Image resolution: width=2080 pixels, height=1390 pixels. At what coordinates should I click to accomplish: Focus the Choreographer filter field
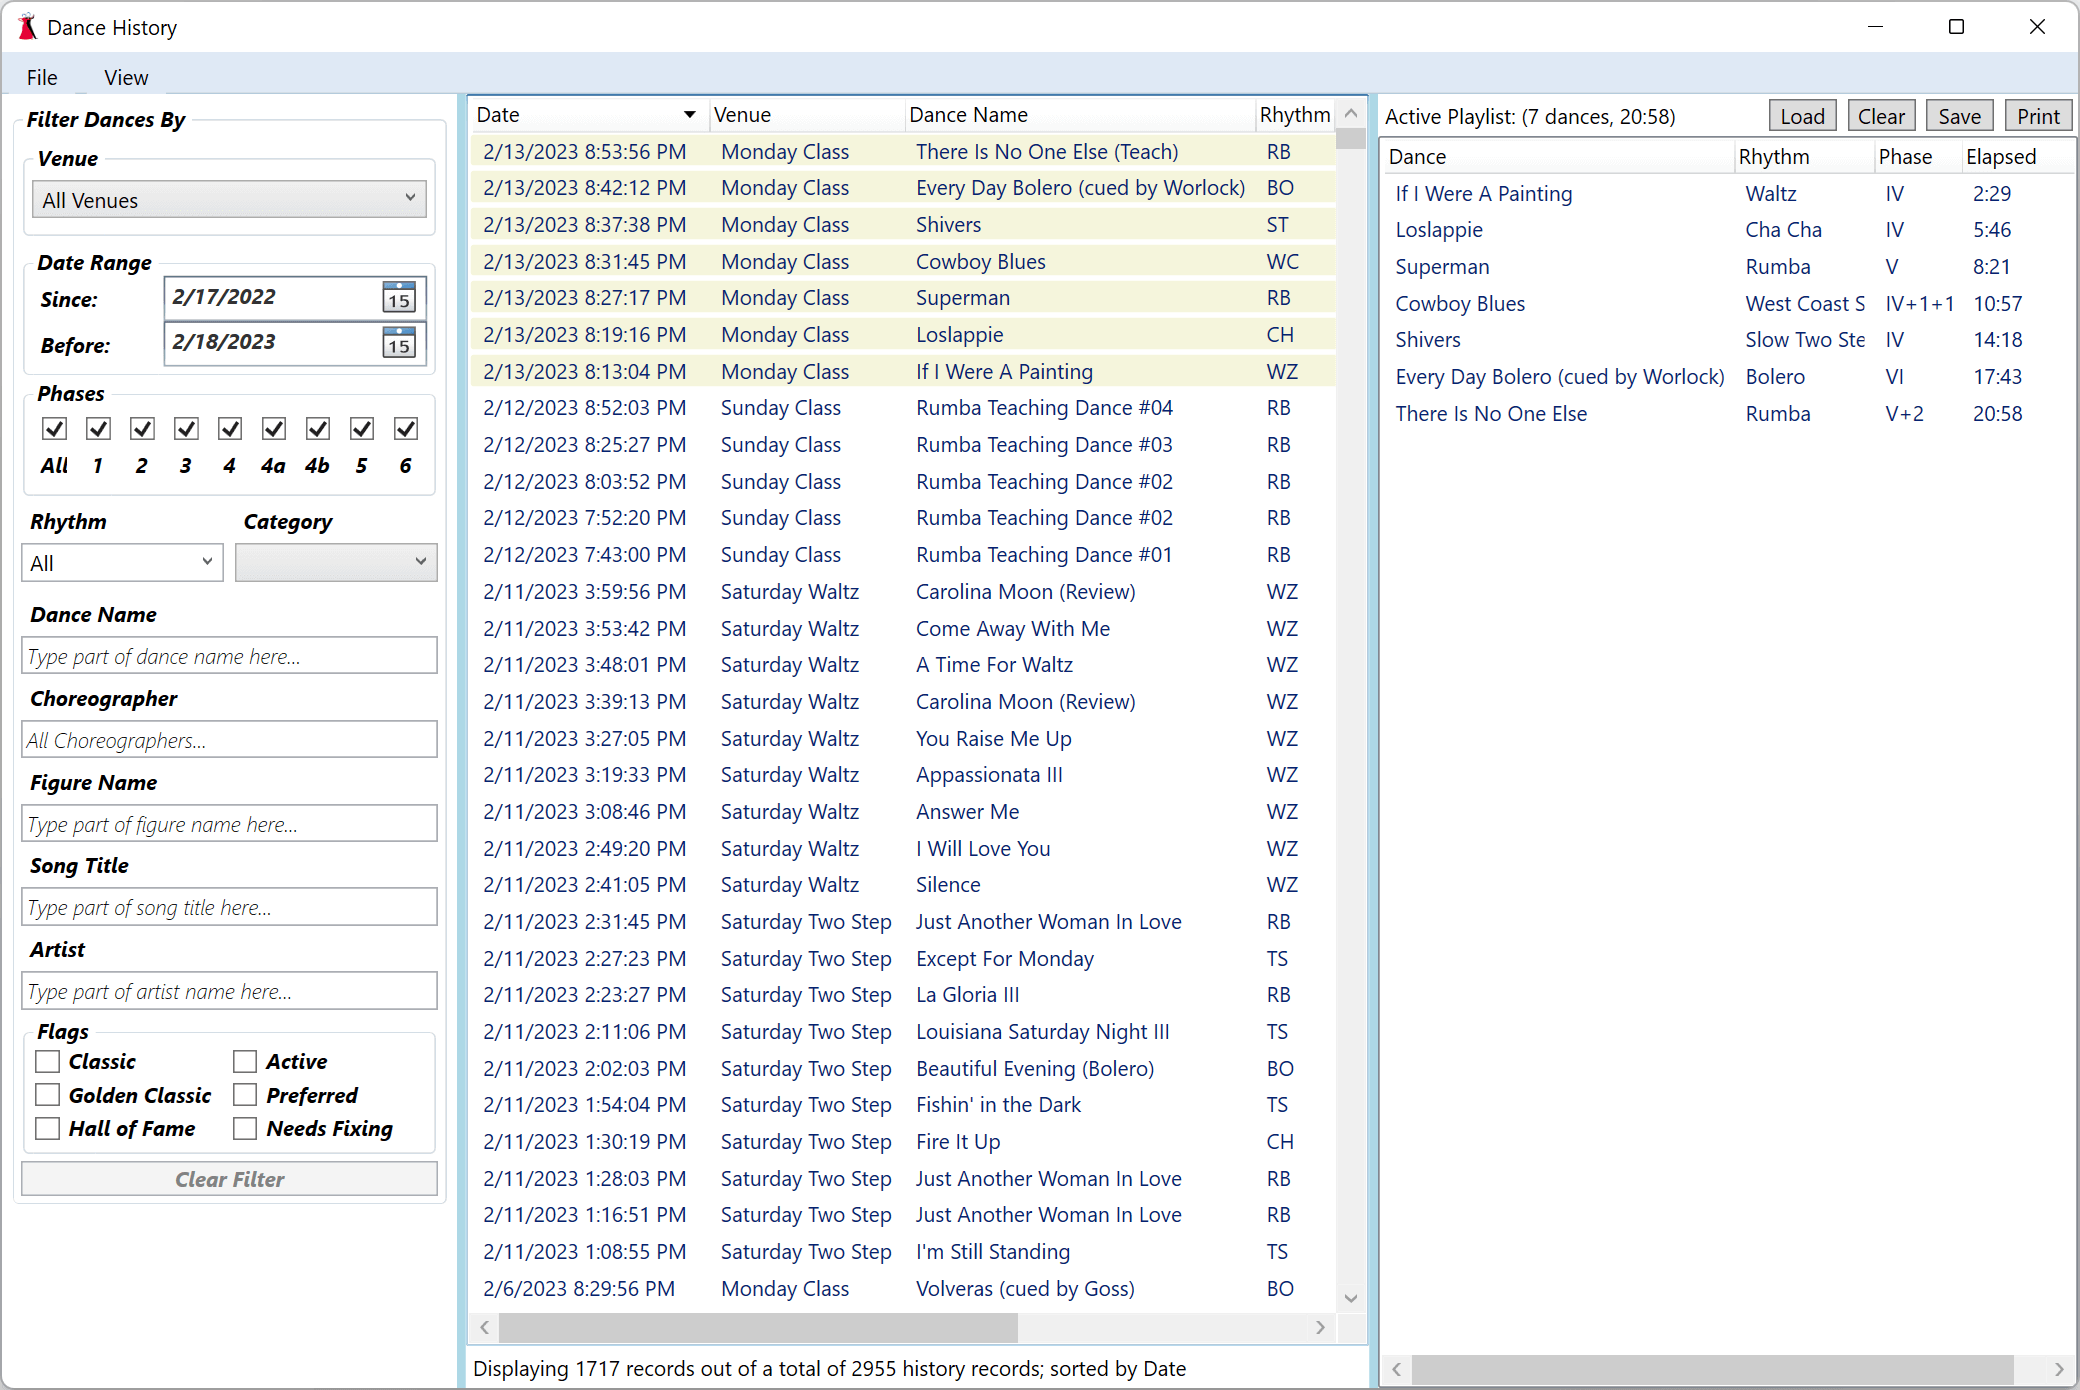[229, 740]
